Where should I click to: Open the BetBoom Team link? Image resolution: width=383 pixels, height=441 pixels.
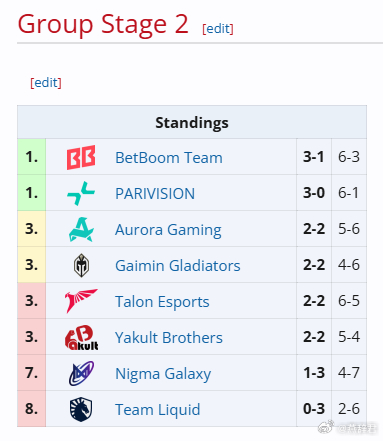[169, 157]
